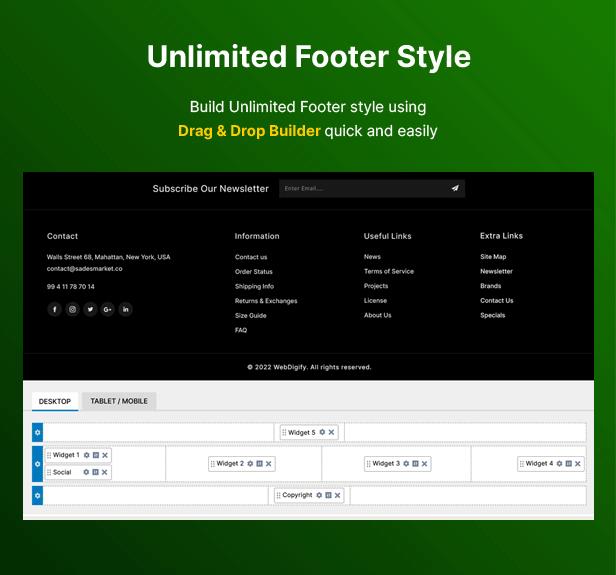Screen dimensions: 616x575
Task: Open the Newsletter link under Extra Links
Action: coord(496,271)
